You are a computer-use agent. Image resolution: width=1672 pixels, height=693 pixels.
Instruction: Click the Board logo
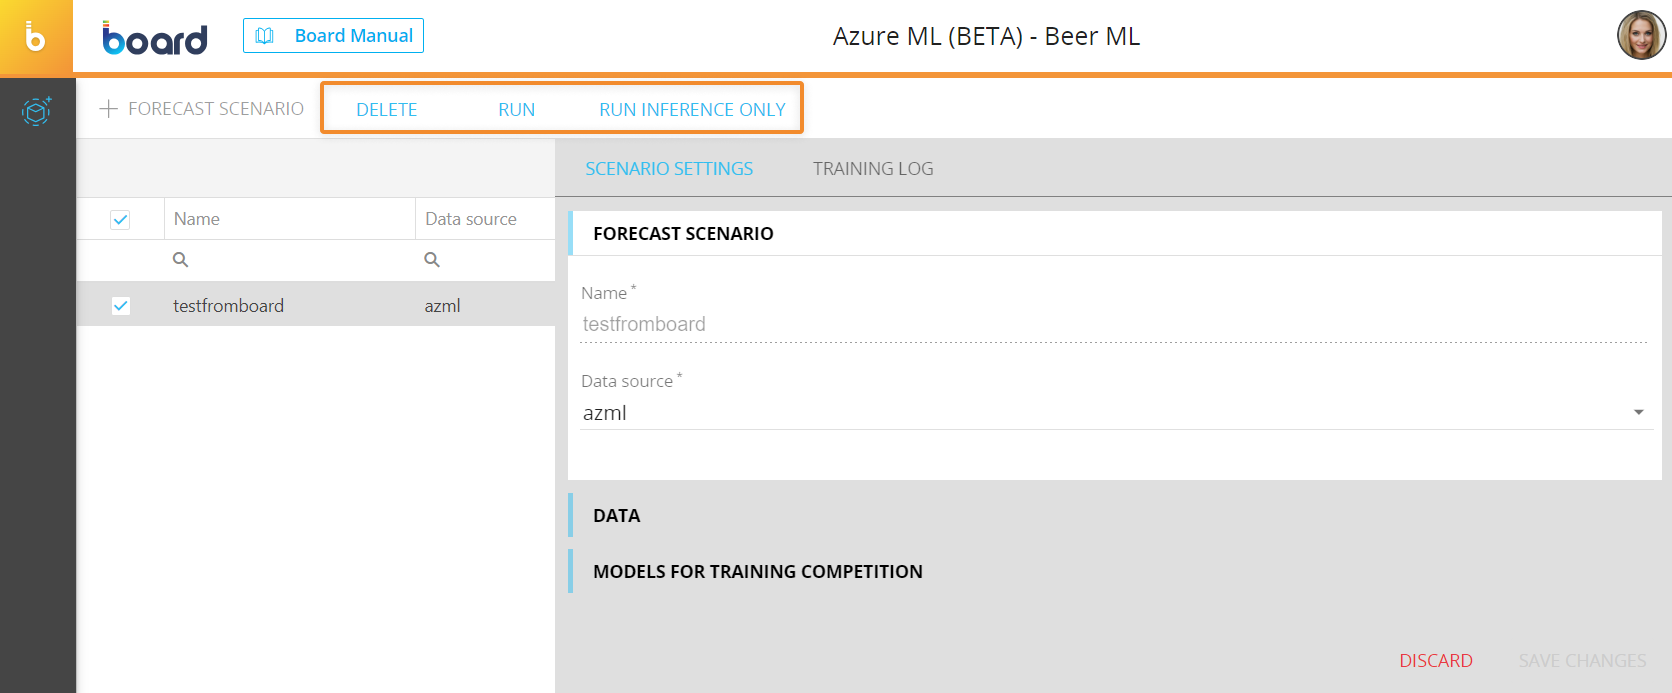tap(155, 38)
